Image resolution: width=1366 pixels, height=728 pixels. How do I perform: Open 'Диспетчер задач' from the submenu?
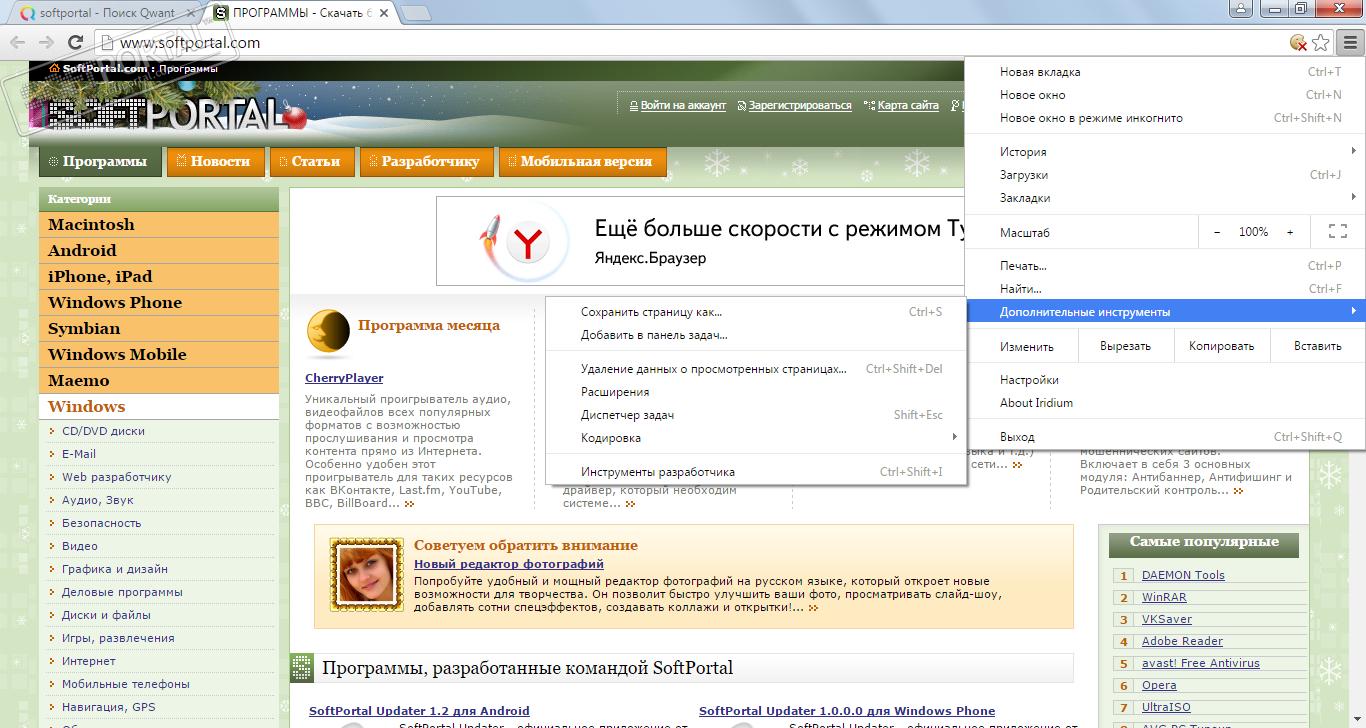pos(756,415)
